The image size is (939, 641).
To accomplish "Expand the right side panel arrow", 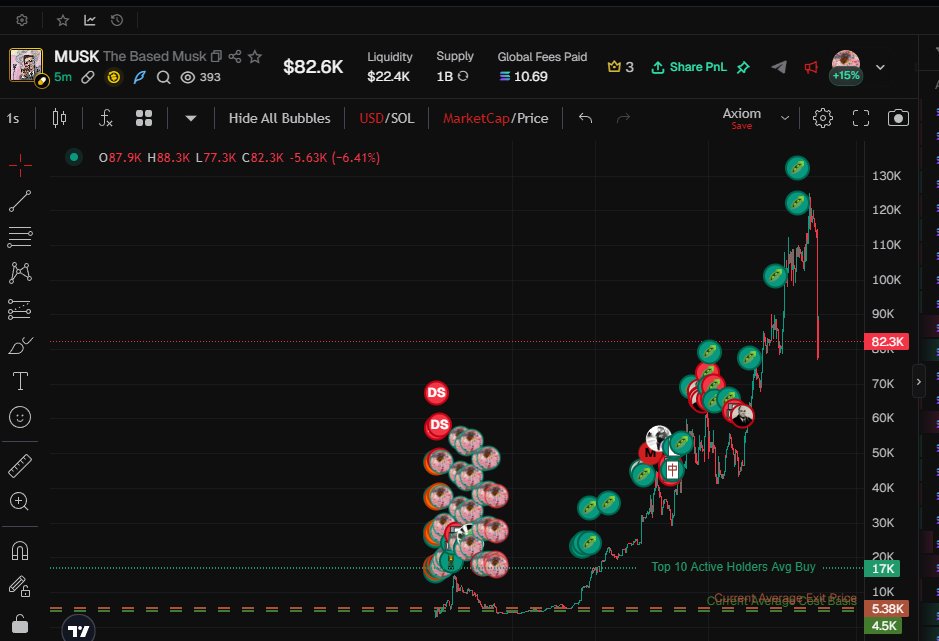I will 919,382.
